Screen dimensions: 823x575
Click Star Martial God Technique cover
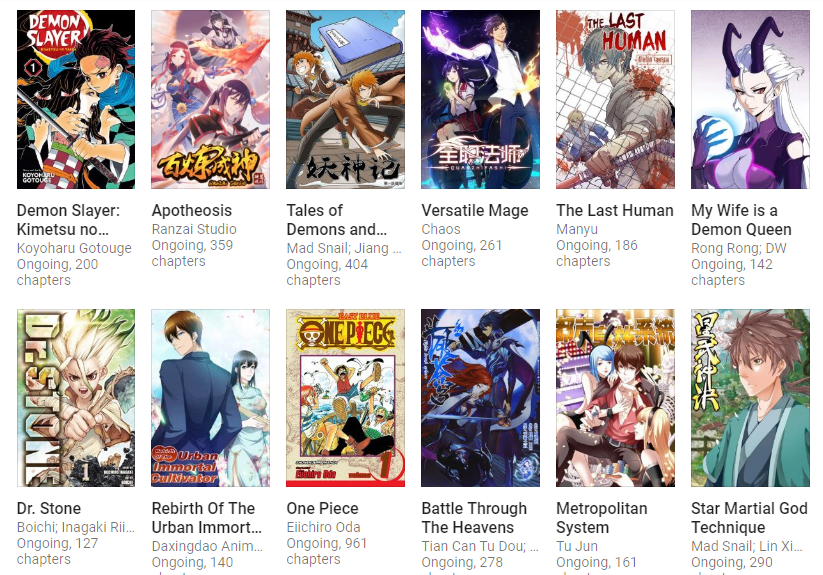click(x=750, y=398)
